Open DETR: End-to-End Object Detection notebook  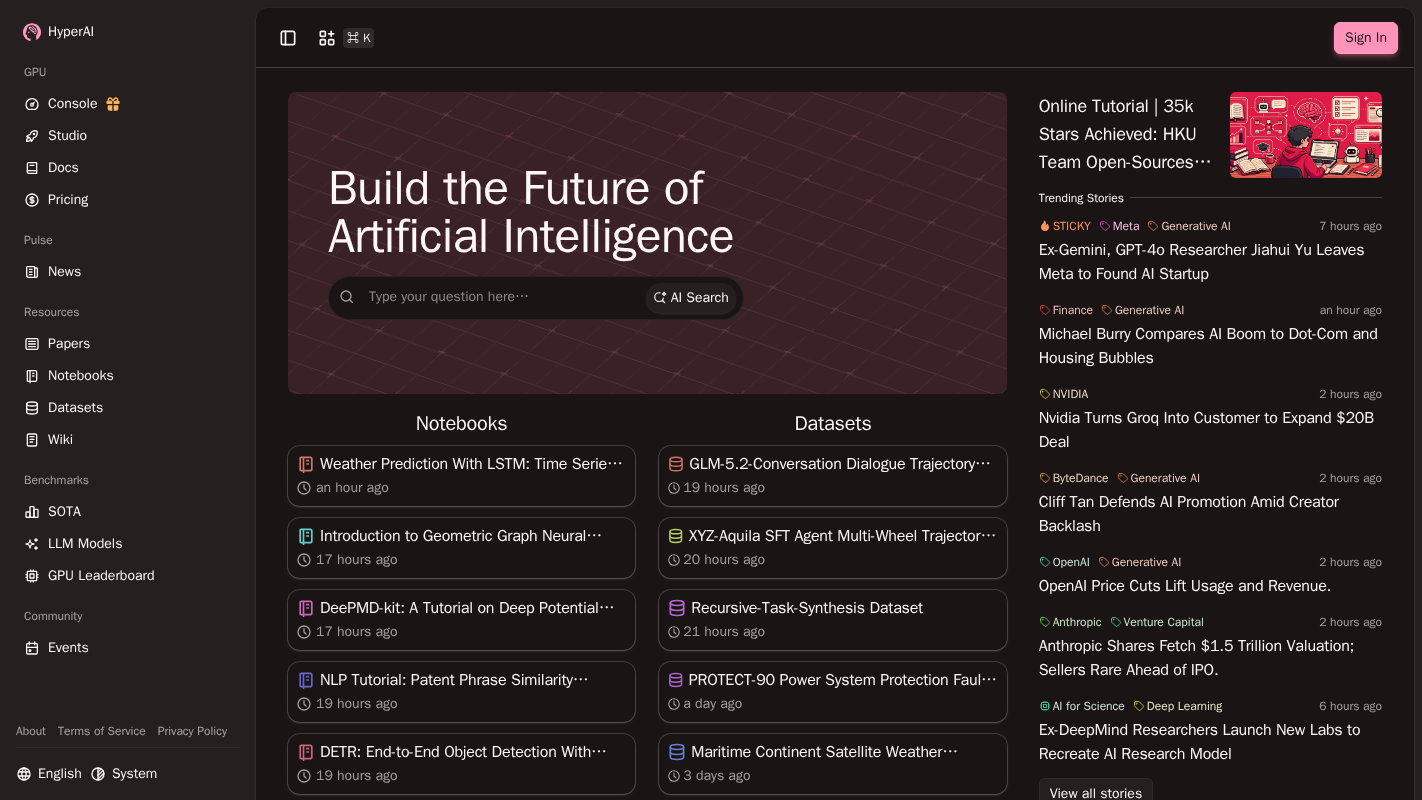click(461, 764)
